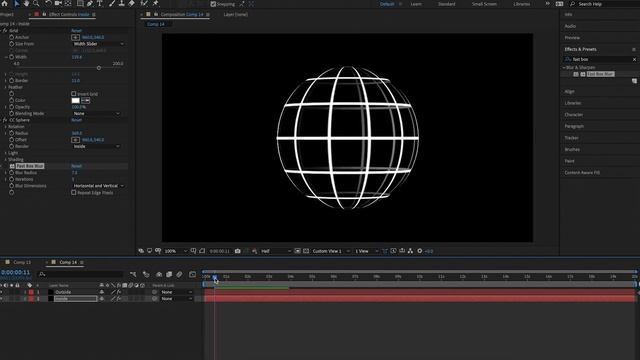640x360 pixels.
Task: Select the Rectangle shape tool
Action: [x=80, y=3]
